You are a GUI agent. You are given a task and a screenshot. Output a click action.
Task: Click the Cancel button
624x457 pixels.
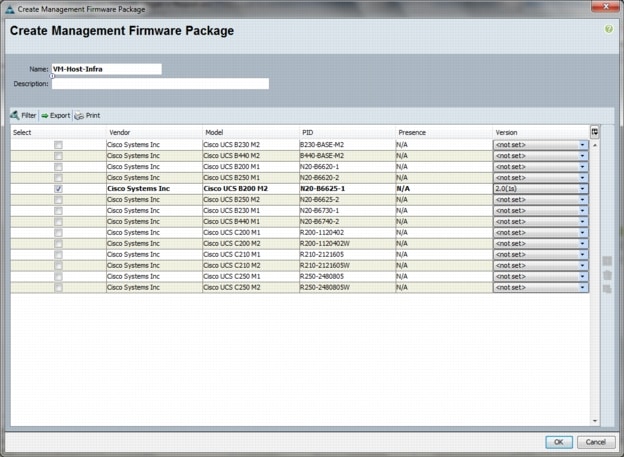coord(596,442)
